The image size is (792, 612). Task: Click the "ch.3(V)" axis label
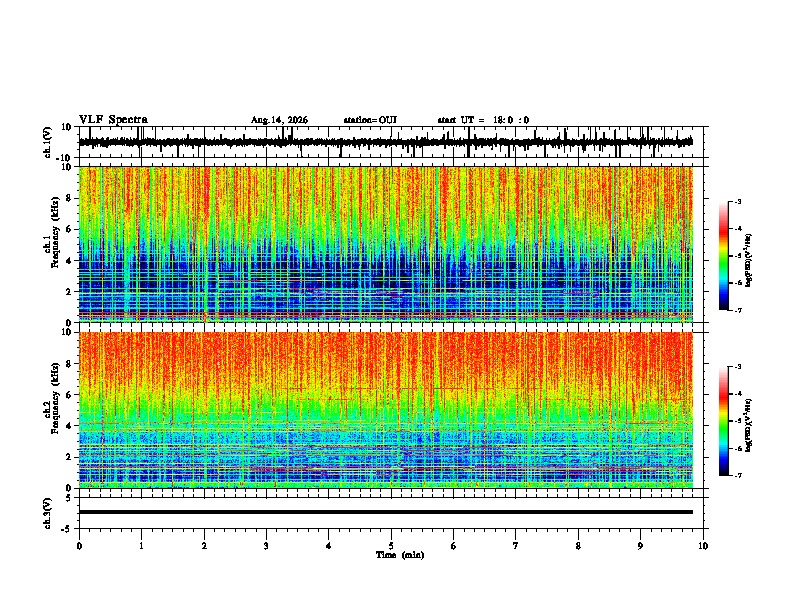point(48,513)
